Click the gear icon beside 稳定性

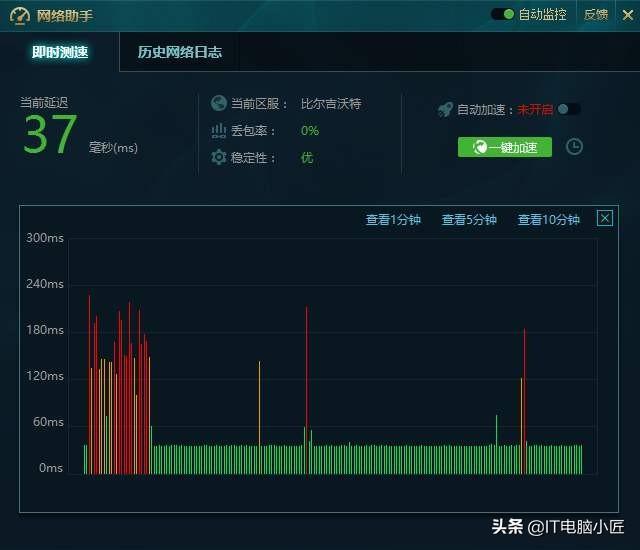point(218,157)
